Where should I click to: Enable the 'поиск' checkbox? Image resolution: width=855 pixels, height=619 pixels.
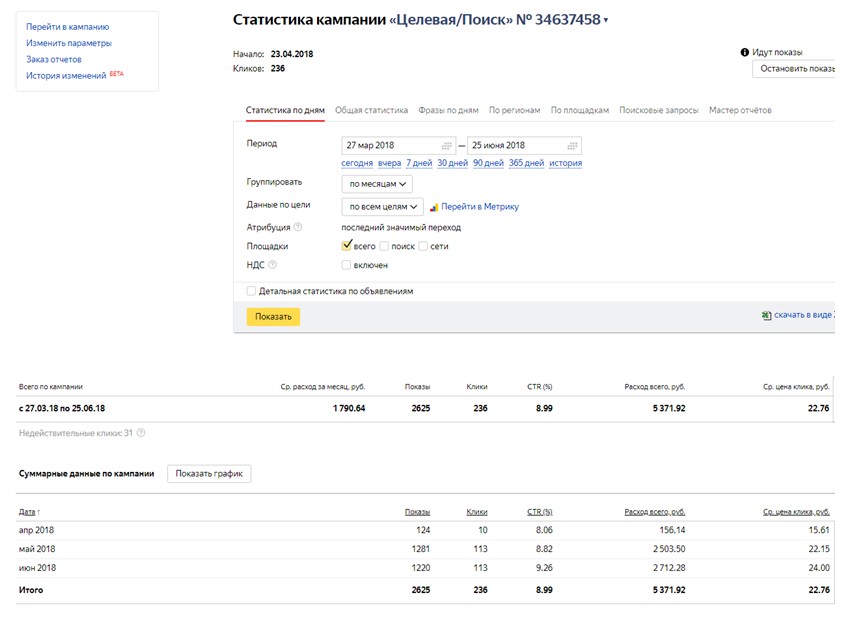[384, 247]
